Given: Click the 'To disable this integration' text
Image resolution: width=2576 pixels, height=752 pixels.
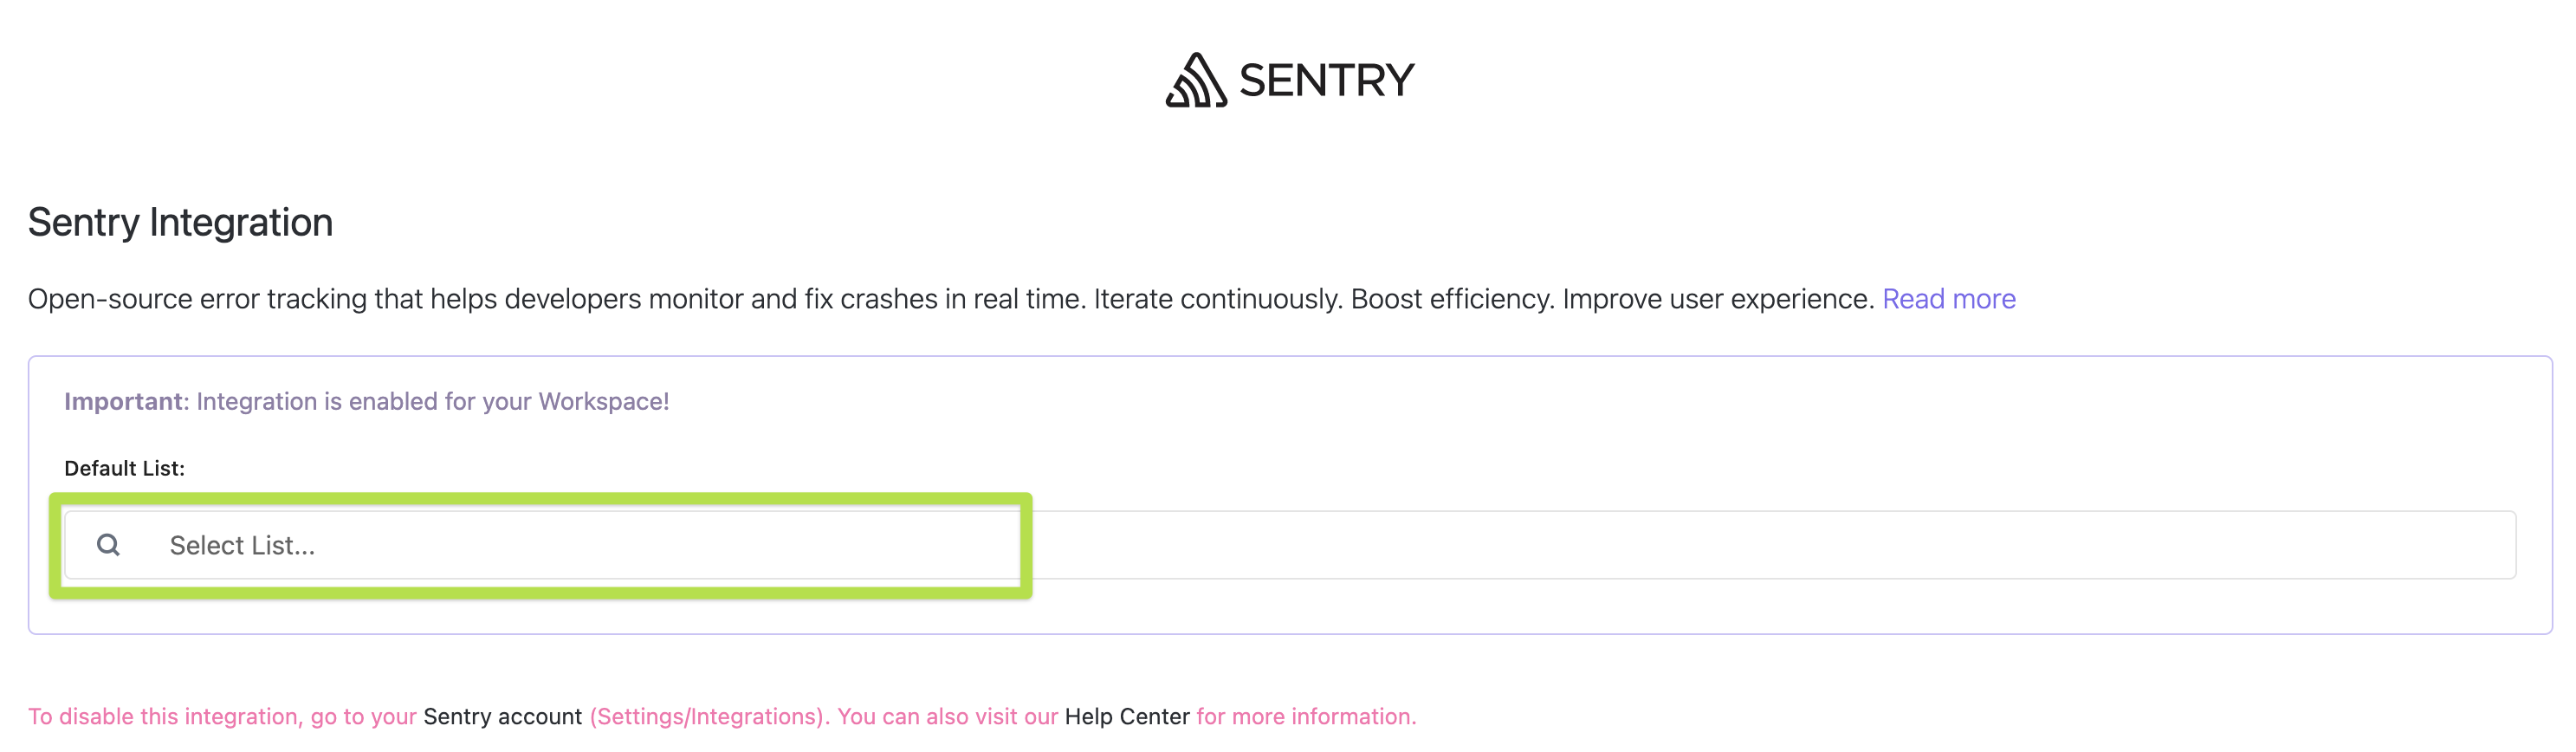Looking at the screenshot, I should 164,716.
